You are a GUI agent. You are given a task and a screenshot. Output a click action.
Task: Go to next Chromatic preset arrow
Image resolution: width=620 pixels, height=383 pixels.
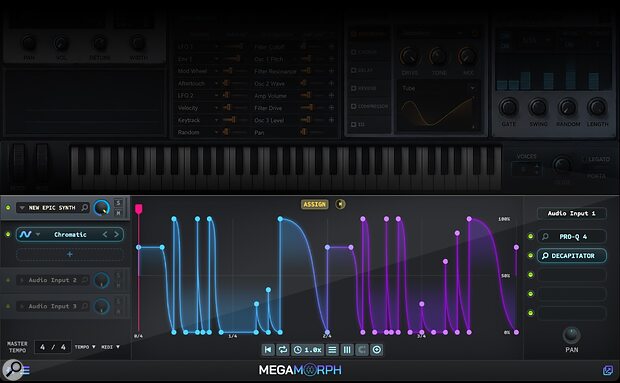(116, 234)
